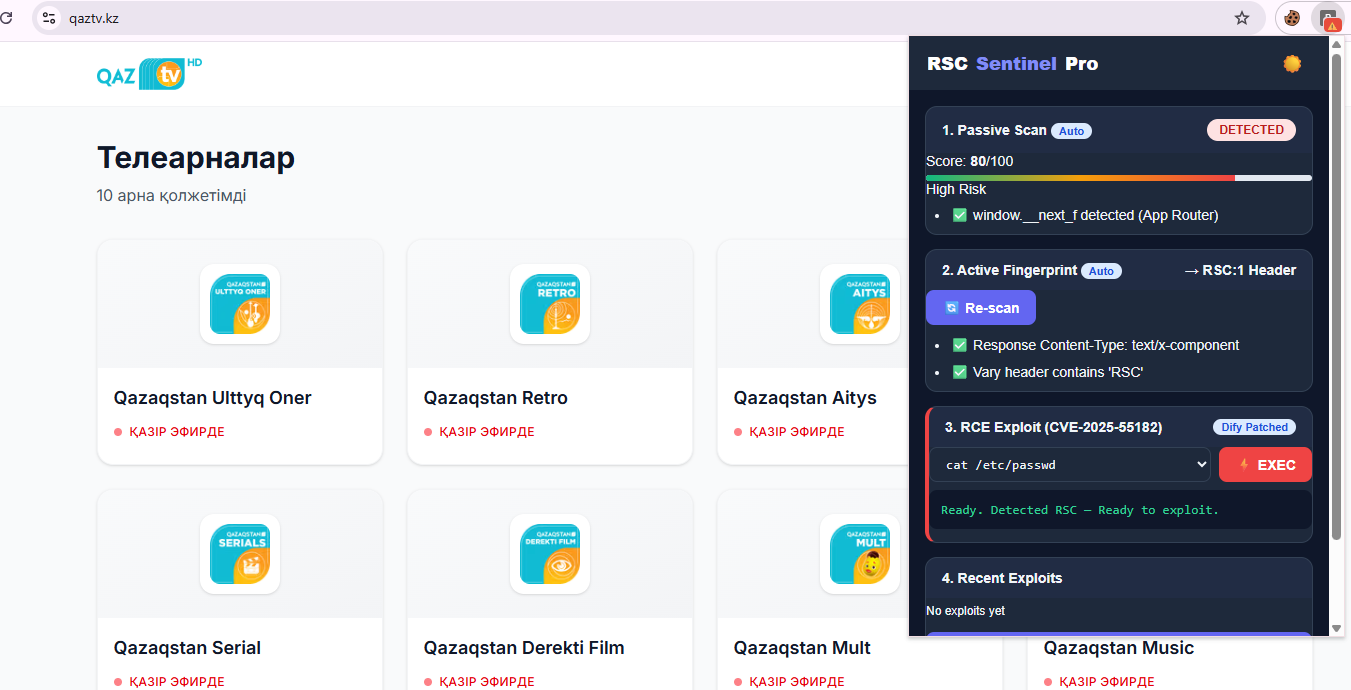Click the DETECTED status badge
The width and height of the screenshot is (1351, 690).
tap(1251, 130)
